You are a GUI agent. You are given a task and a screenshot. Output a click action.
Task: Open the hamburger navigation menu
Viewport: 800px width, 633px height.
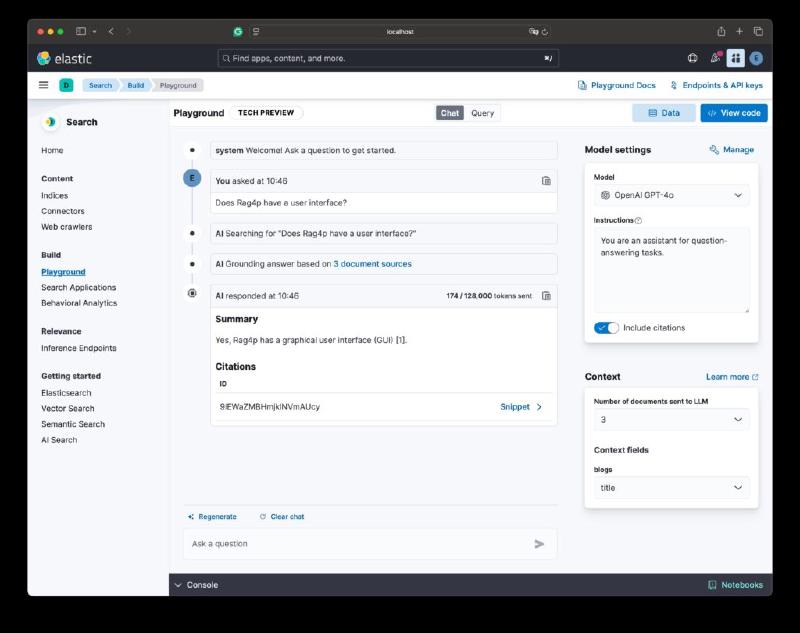pyautogui.click(x=44, y=85)
